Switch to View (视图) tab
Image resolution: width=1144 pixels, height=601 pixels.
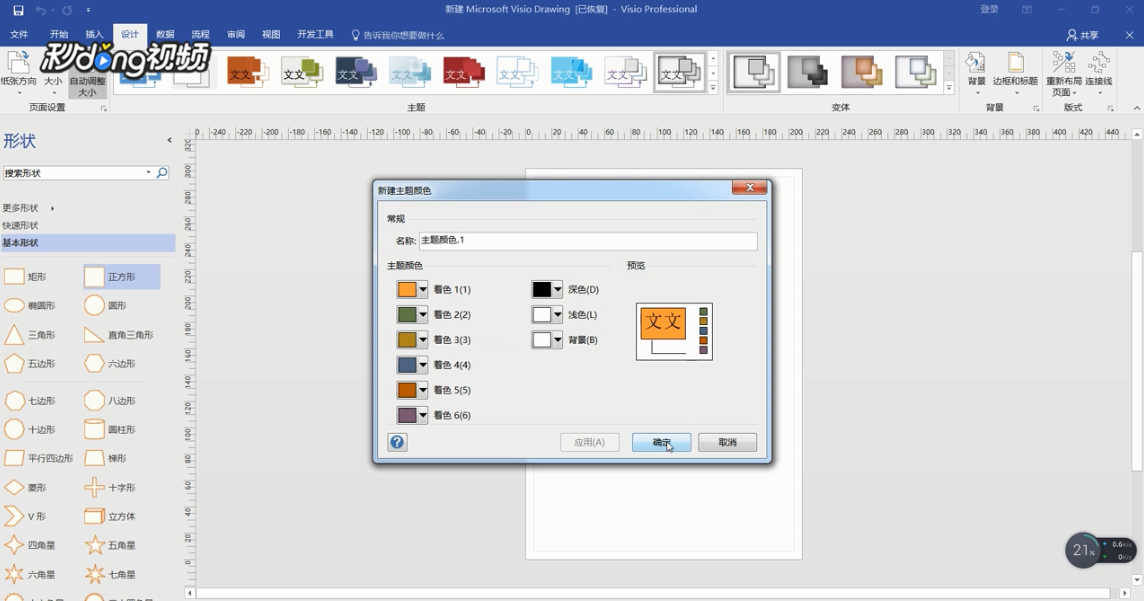(x=271, y=34)
